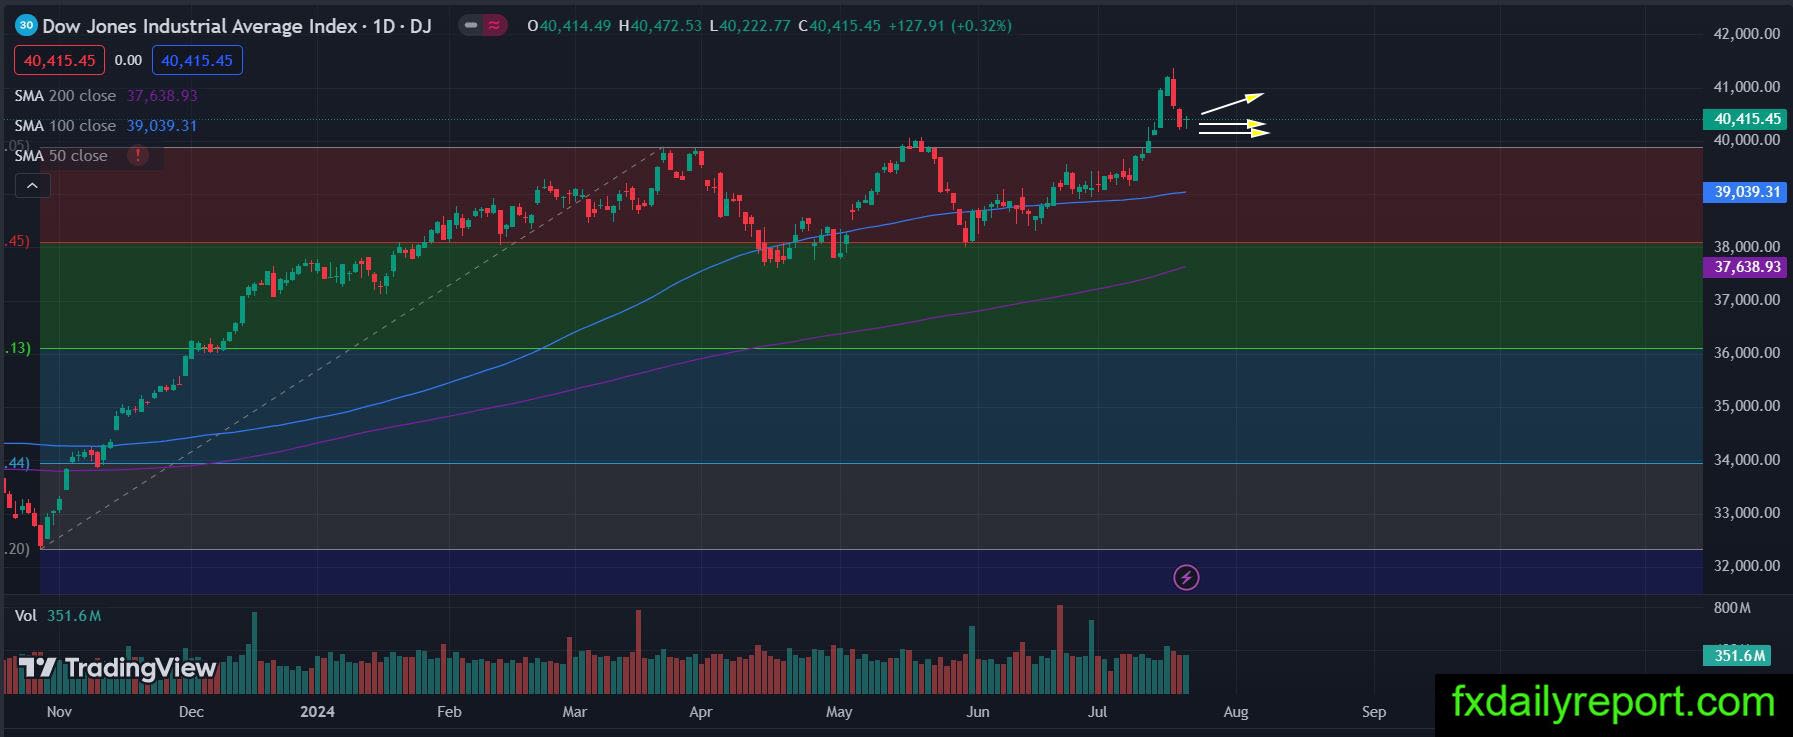The width and height of the screenshot is (1793, 737).
Task: Click the 37,000.00 price axis label
Action: tap(1747, 300)
